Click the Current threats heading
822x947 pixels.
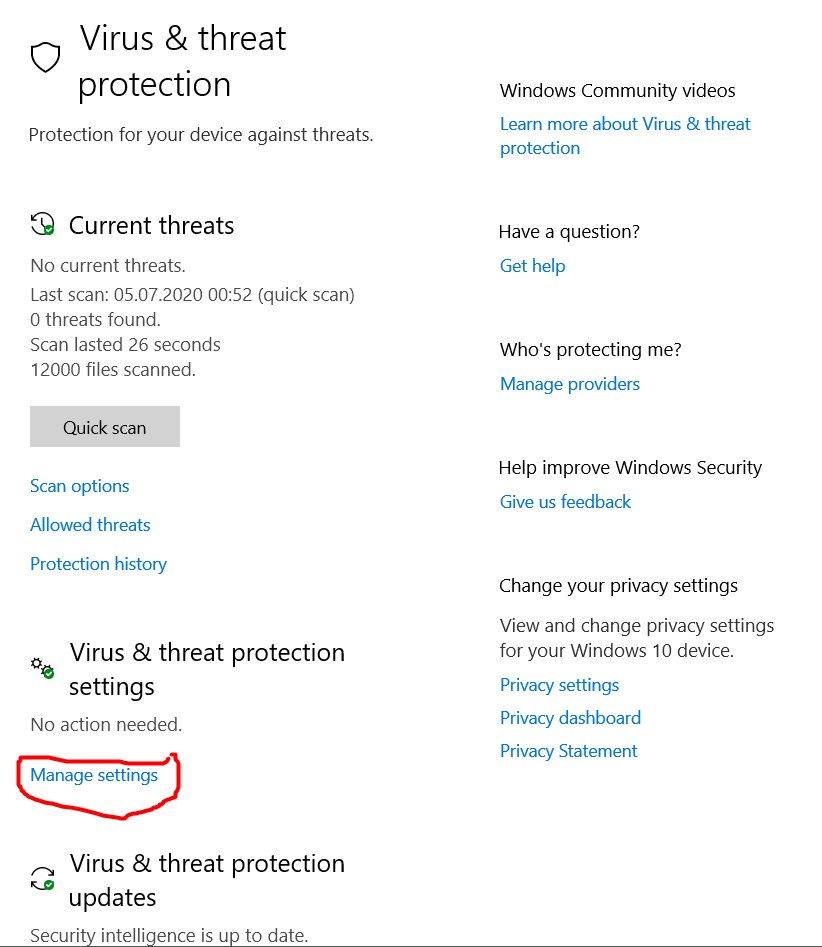(152, 225)
